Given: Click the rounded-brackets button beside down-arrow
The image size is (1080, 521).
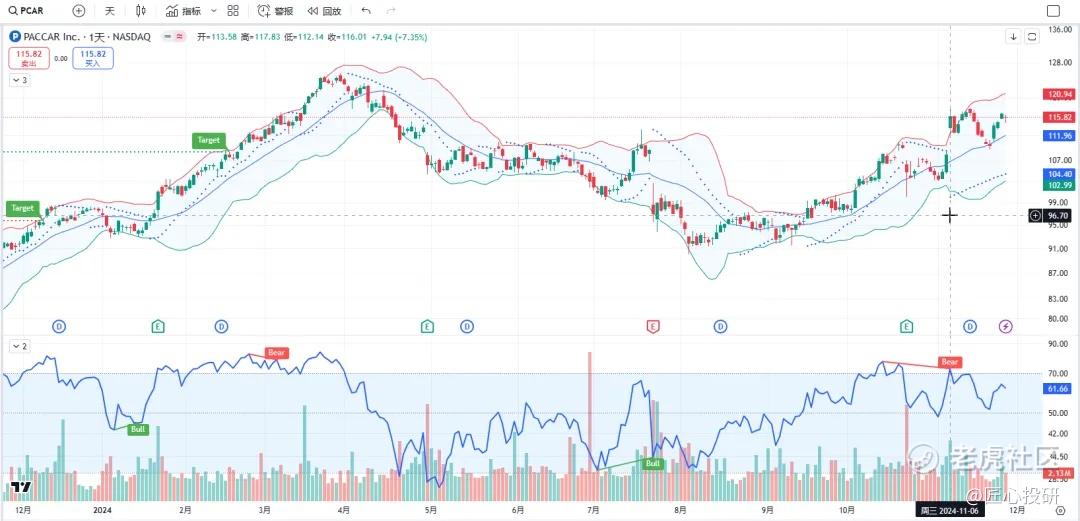Looking at the screenshot, I should (x=1032, y=37).
